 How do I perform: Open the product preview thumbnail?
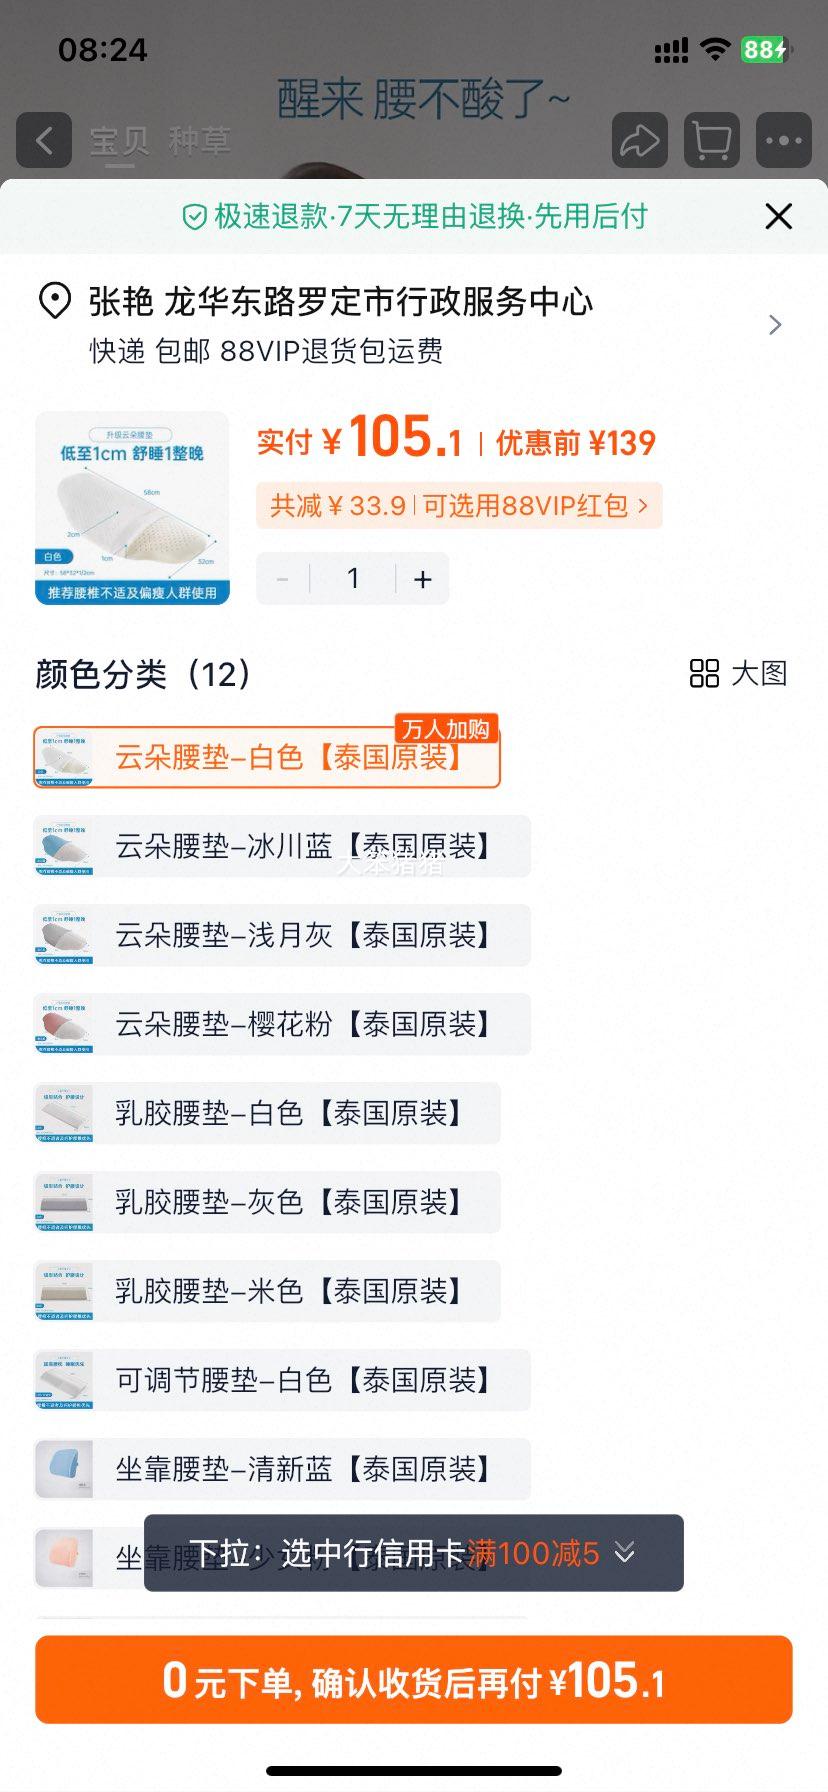pos(132,508)
